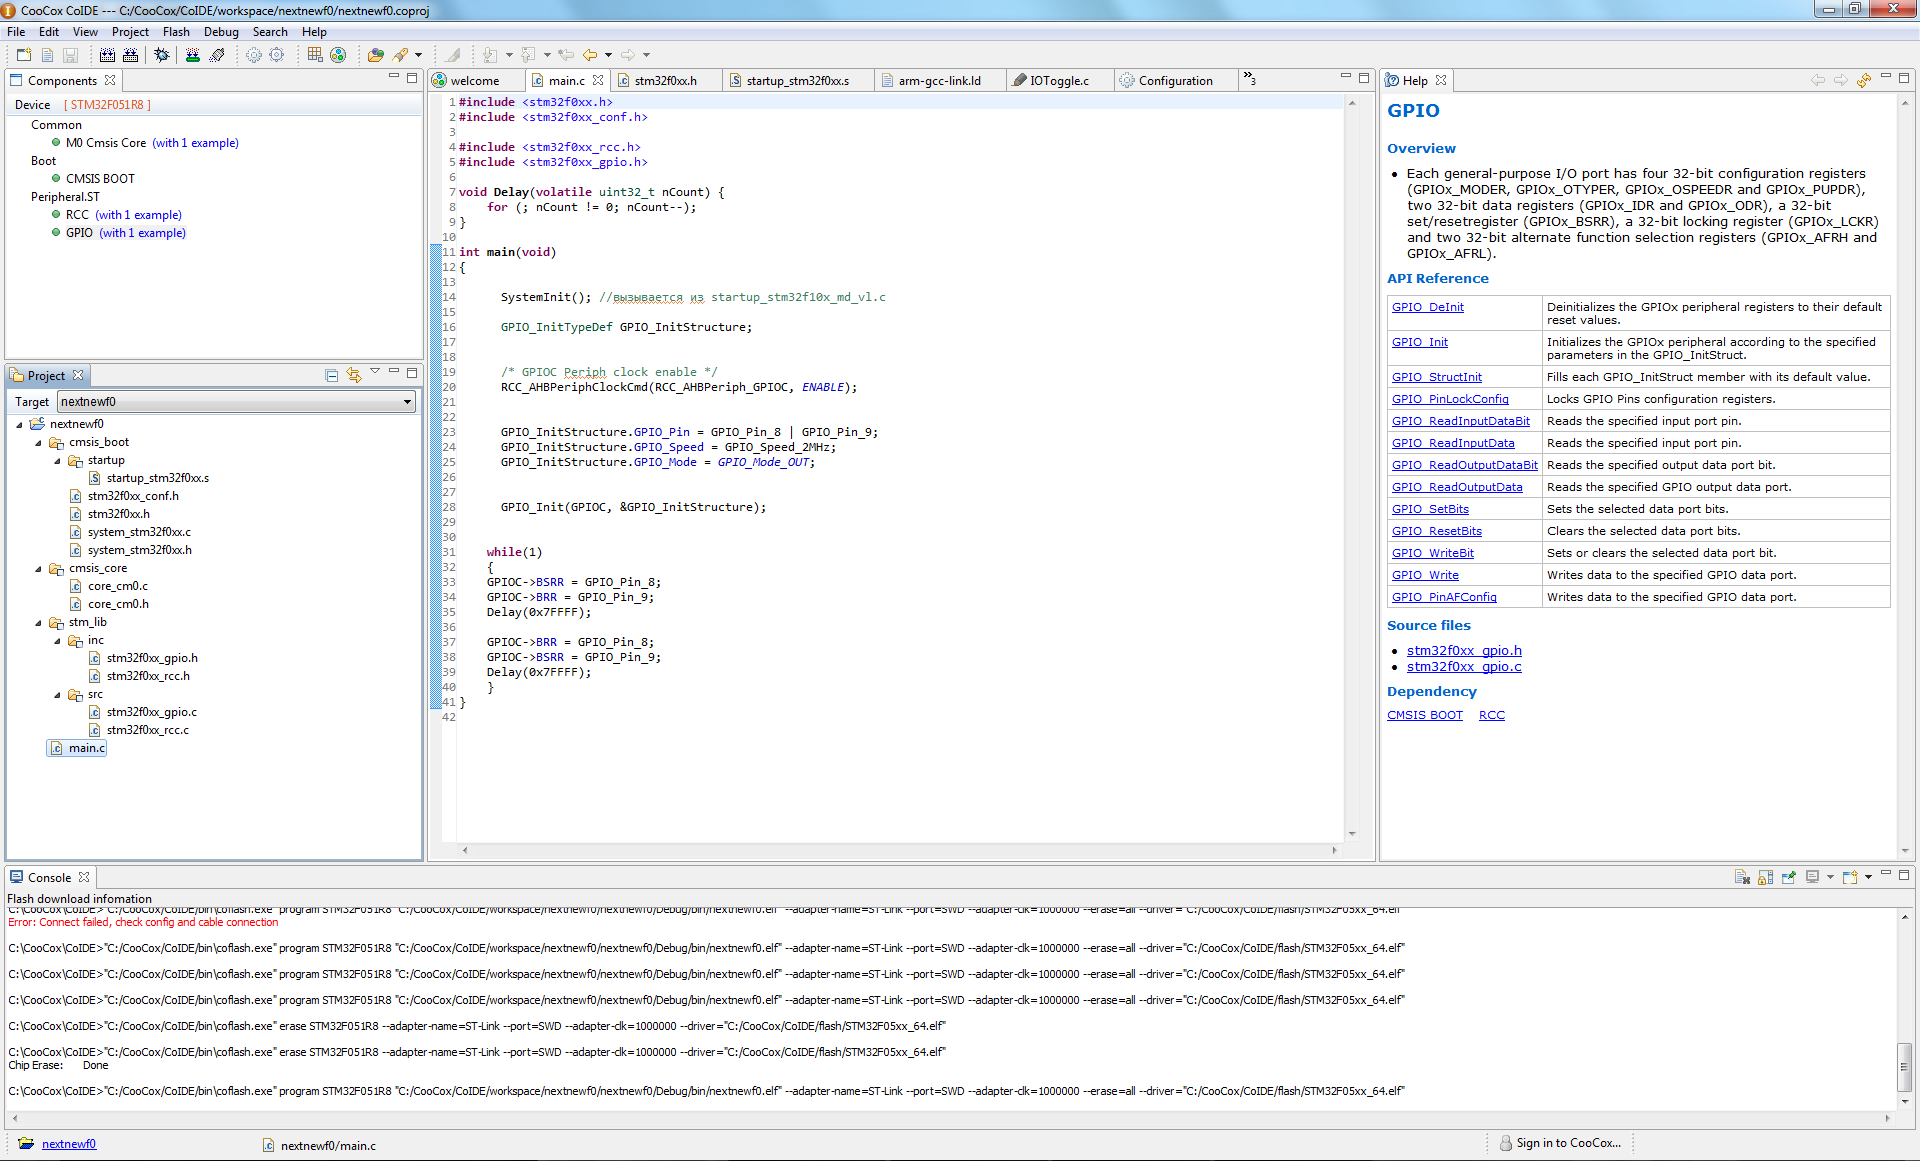Toggle Link with Editor in Project panel

pyautogui.click(x=354, y=375)
